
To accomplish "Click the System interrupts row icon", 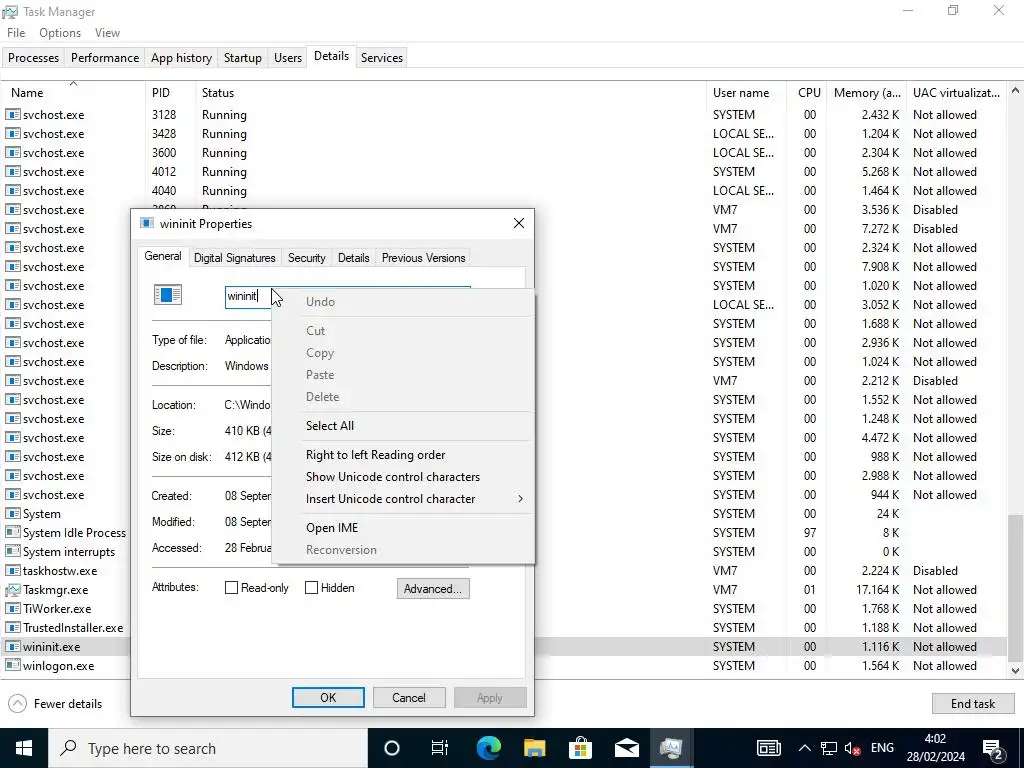I will (12, 552).
